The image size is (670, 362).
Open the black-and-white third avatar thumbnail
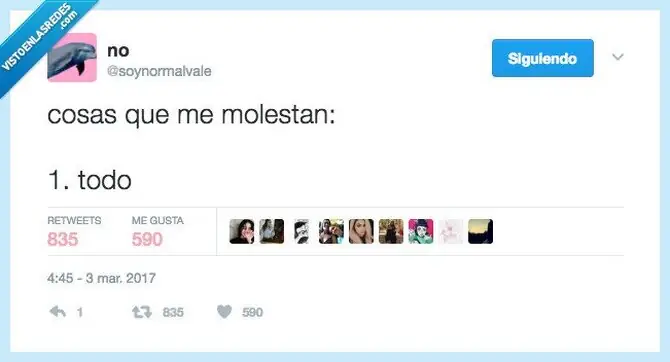[x=301, y=232]
